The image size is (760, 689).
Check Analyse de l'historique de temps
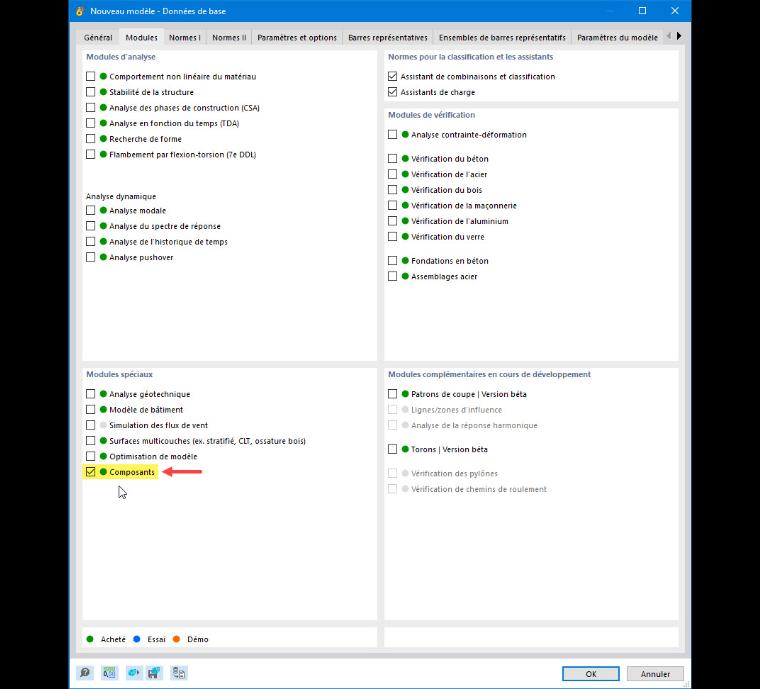(90, 241)
